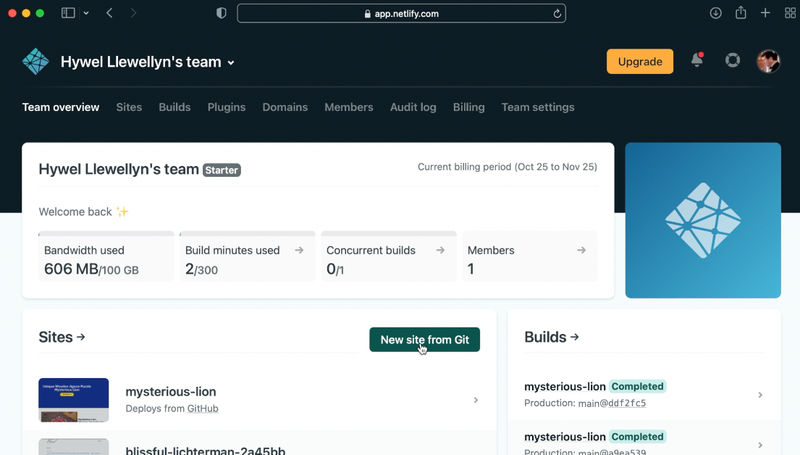This screenshot has height=455, width=800.
Task: Open the support lifebuoy icon
Action: coord(733,61)
